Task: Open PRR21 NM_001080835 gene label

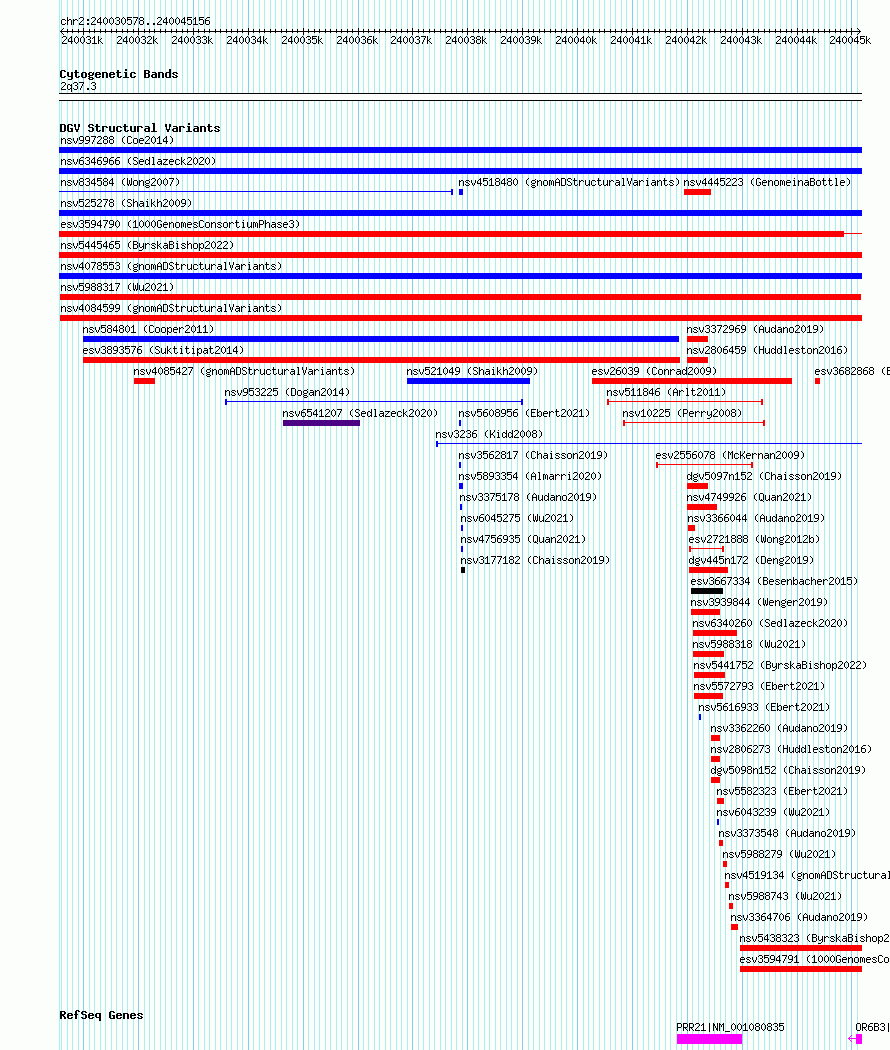Action: pos(730,1027)
